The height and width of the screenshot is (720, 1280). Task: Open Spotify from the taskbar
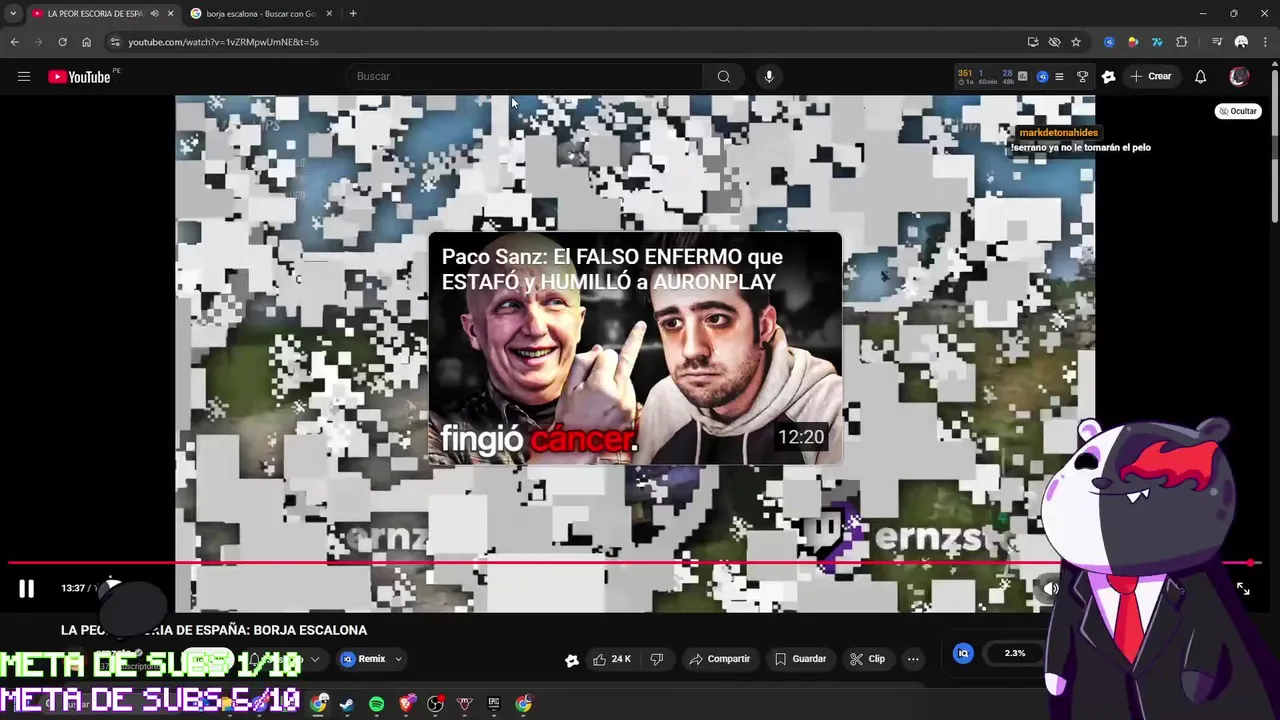[376, 704]
